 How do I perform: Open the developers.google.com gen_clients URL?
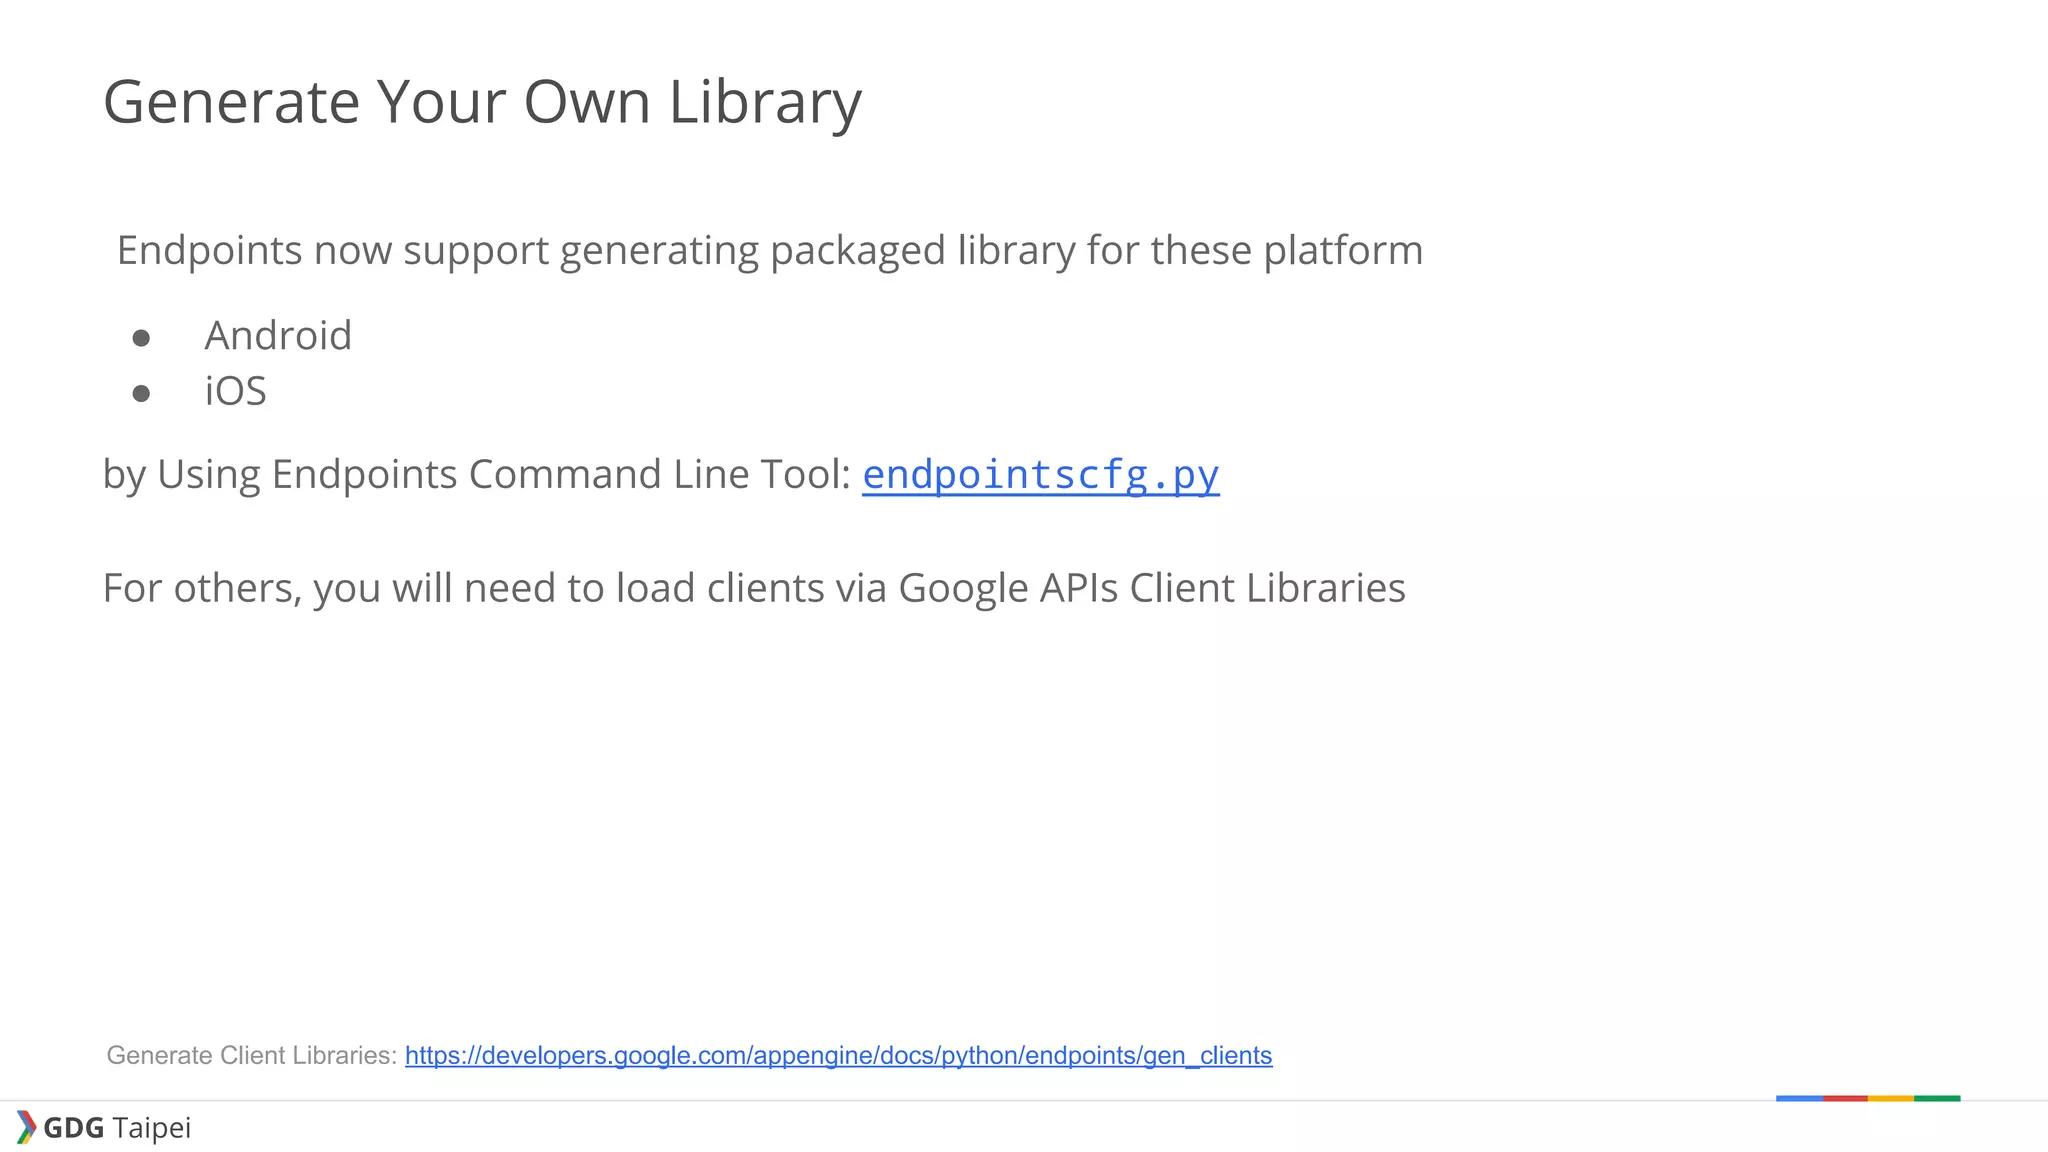(838, 1055)
